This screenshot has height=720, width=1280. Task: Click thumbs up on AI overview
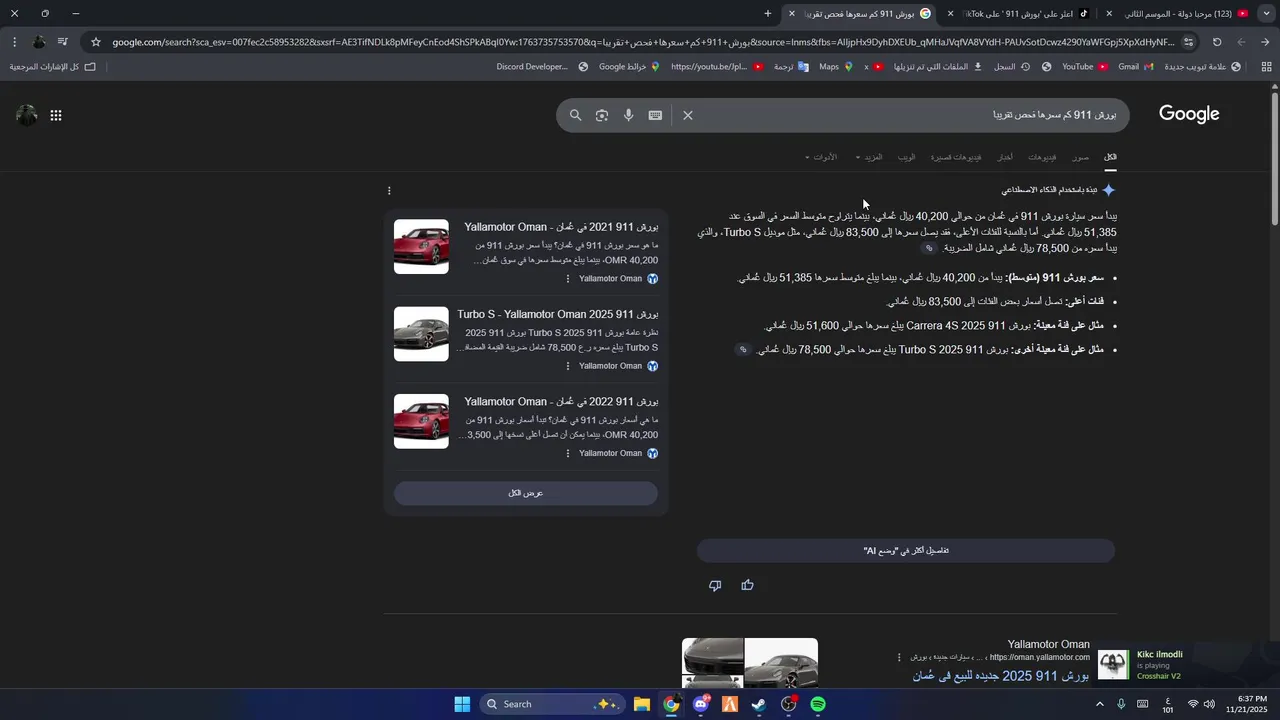747,585
